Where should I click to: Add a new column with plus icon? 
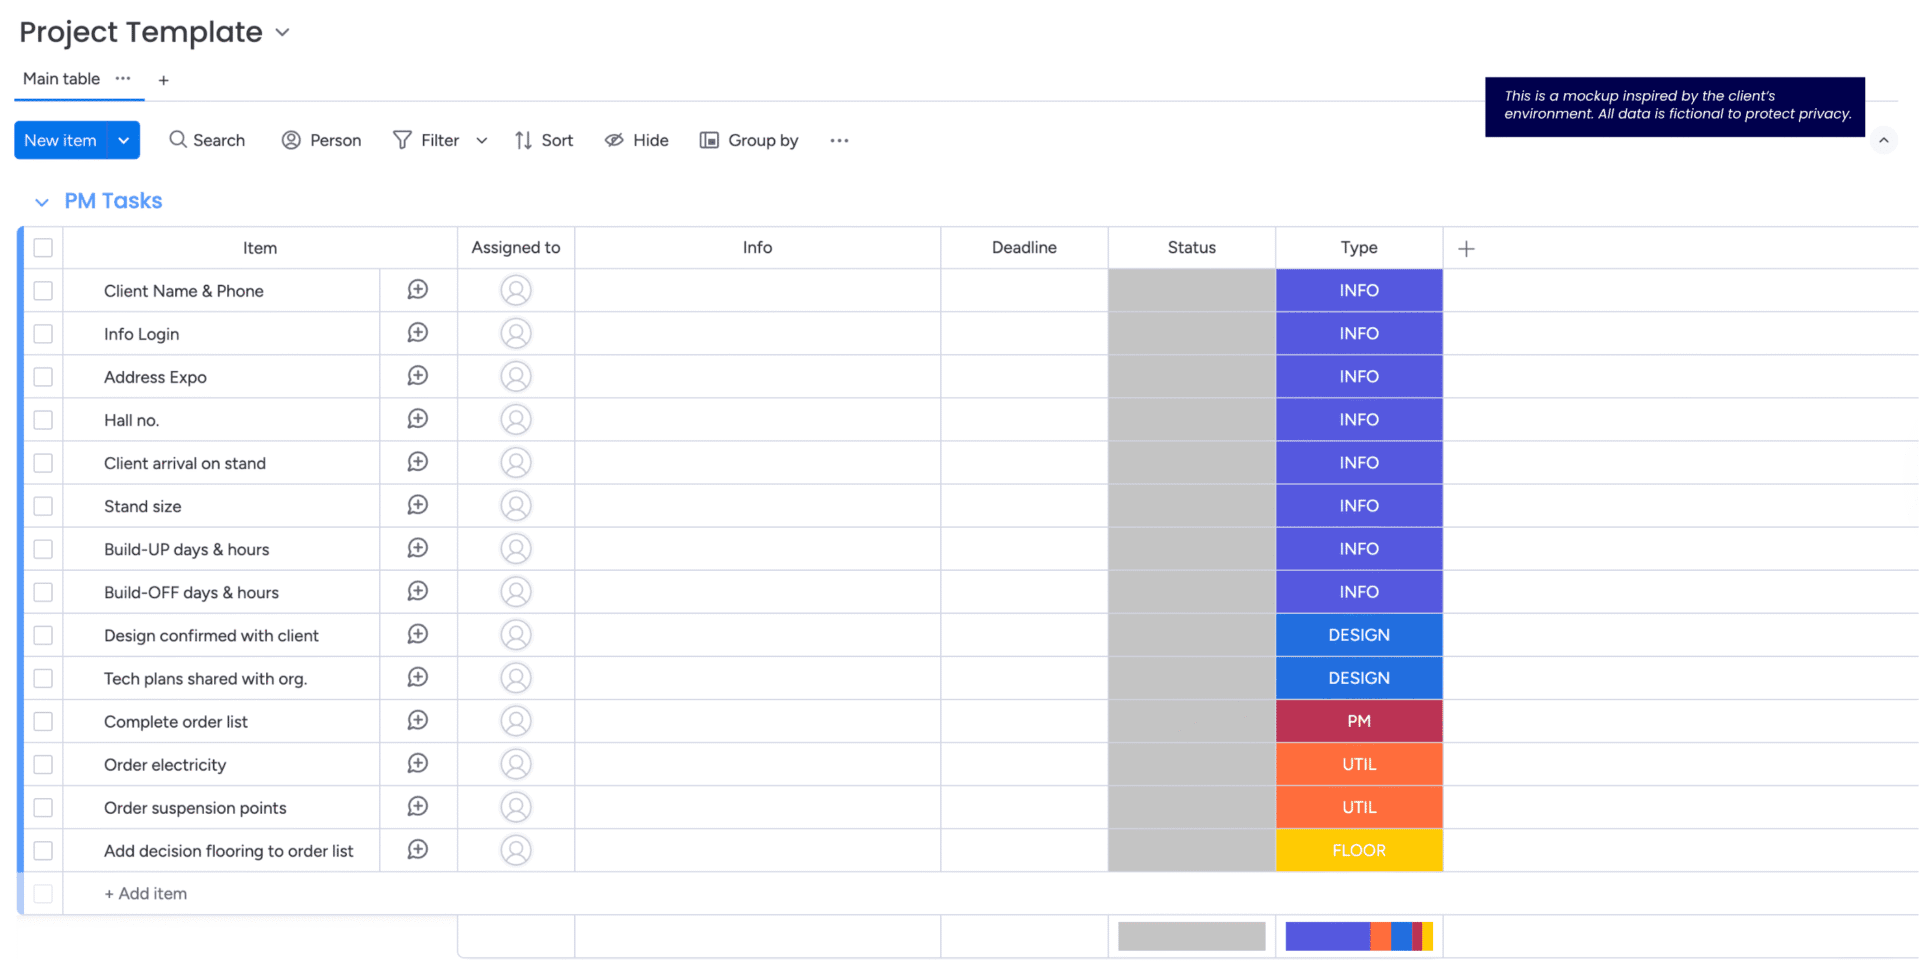click(x=1466, y=248)
